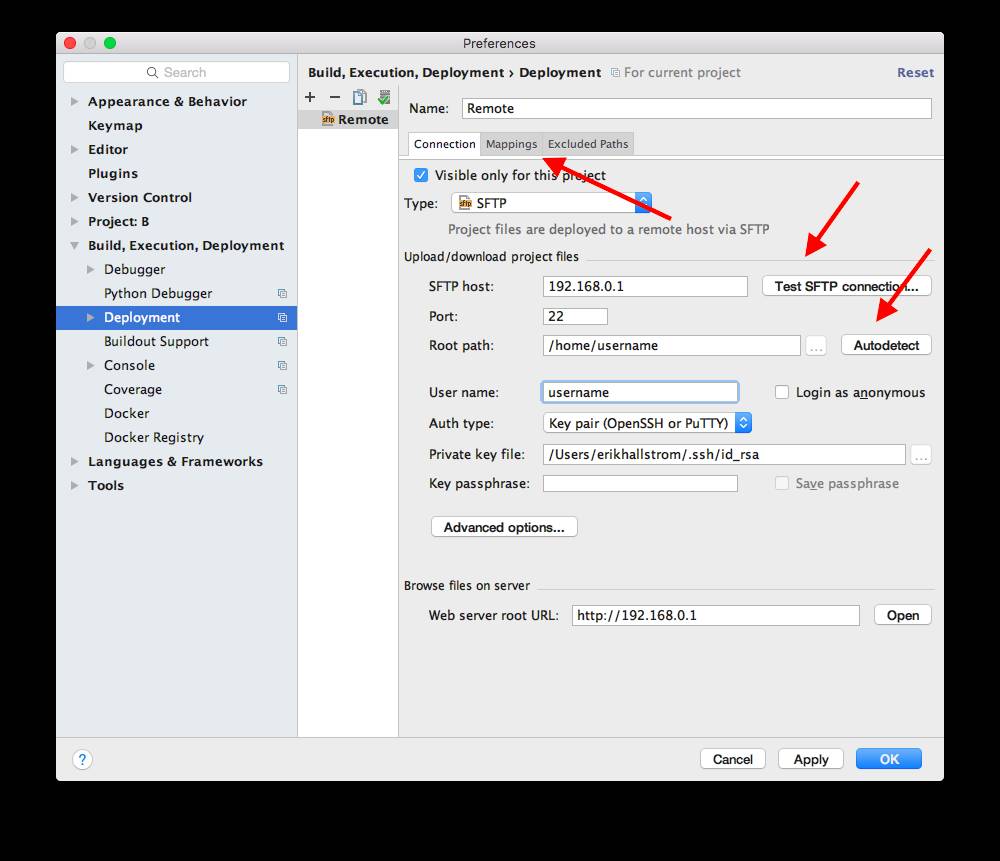This screenshot has width=1000, height=861.
Task: Expand Appearance & Behavior section
Action: pyautogui.click(x=75, y=101)
